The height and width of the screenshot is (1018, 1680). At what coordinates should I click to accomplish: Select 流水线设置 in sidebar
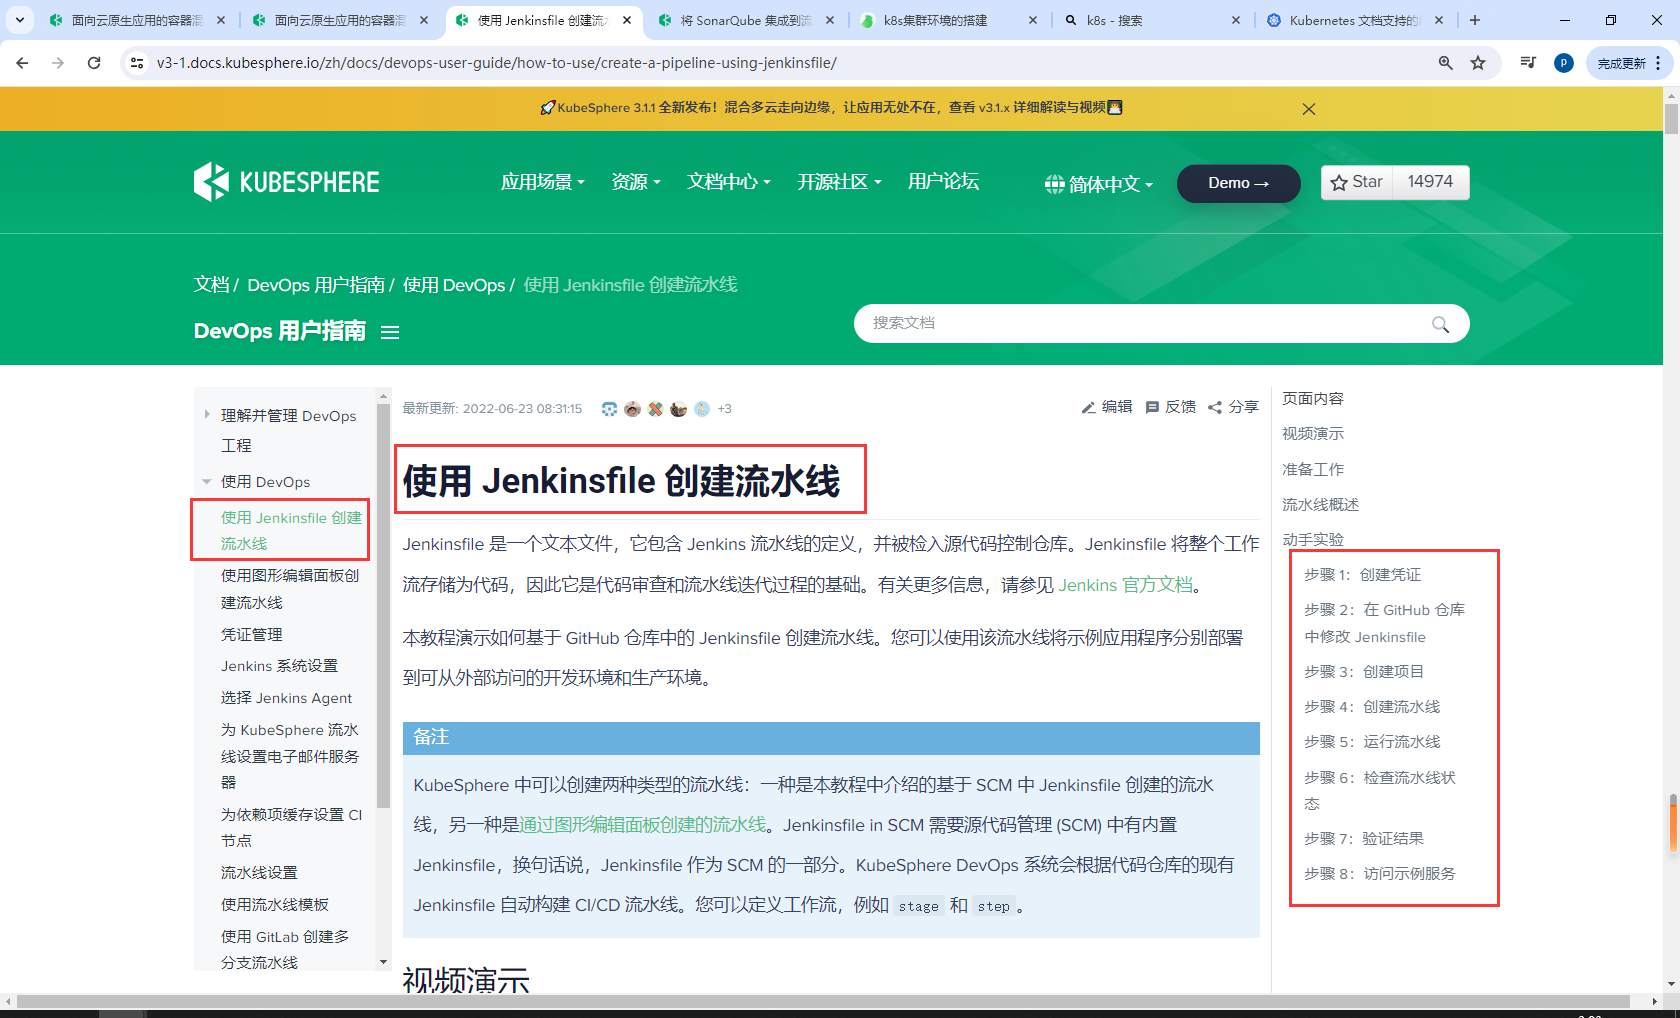pos(259,873)
